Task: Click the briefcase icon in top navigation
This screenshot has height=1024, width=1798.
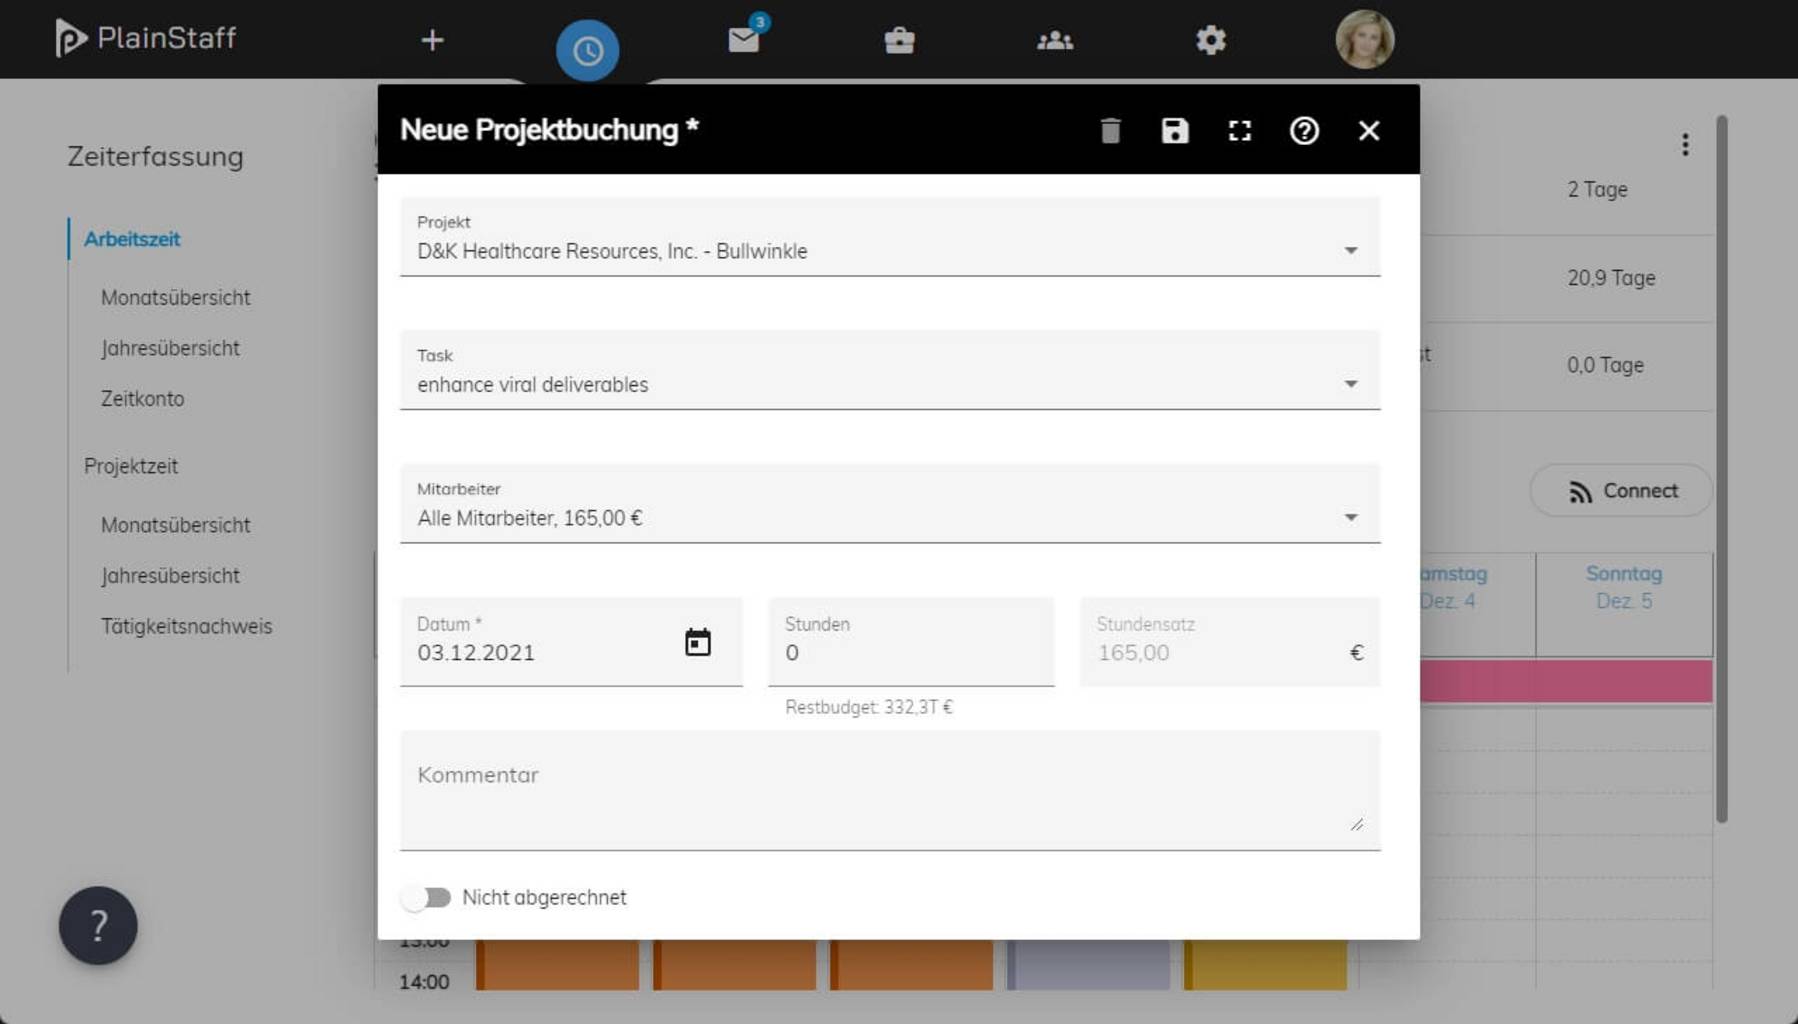Action: pyautogui.click(x=899, y=40)
